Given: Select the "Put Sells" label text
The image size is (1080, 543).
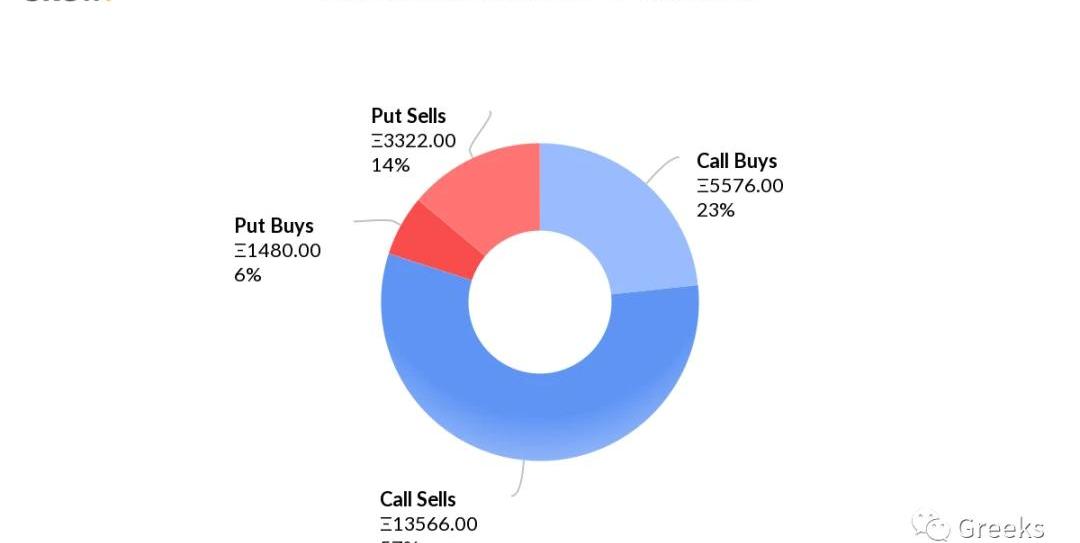Looking at the screenshot, I should click(408, 116).
